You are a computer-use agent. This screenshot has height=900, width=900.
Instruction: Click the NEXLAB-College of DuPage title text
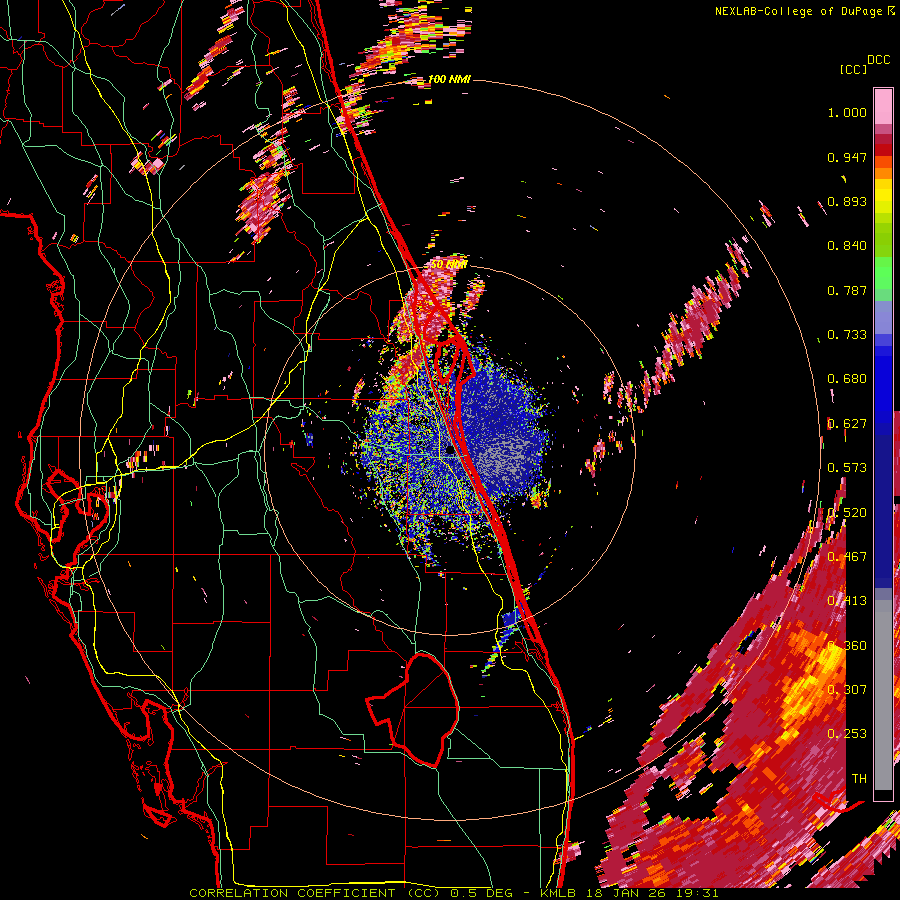tap(798, 11)
